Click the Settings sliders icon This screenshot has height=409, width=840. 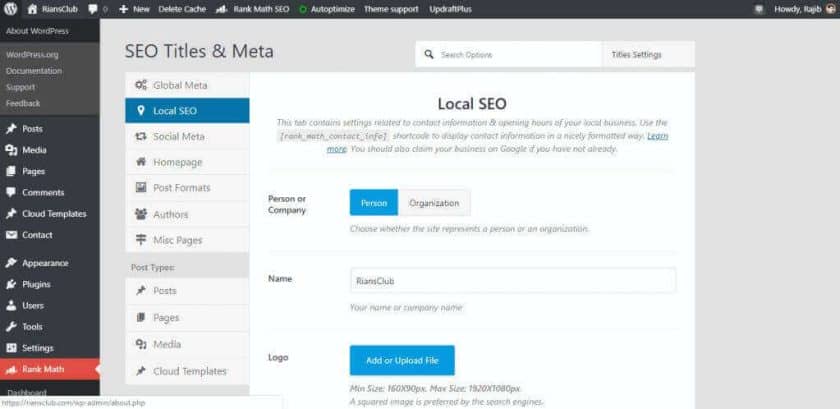(x=11, y=348)
